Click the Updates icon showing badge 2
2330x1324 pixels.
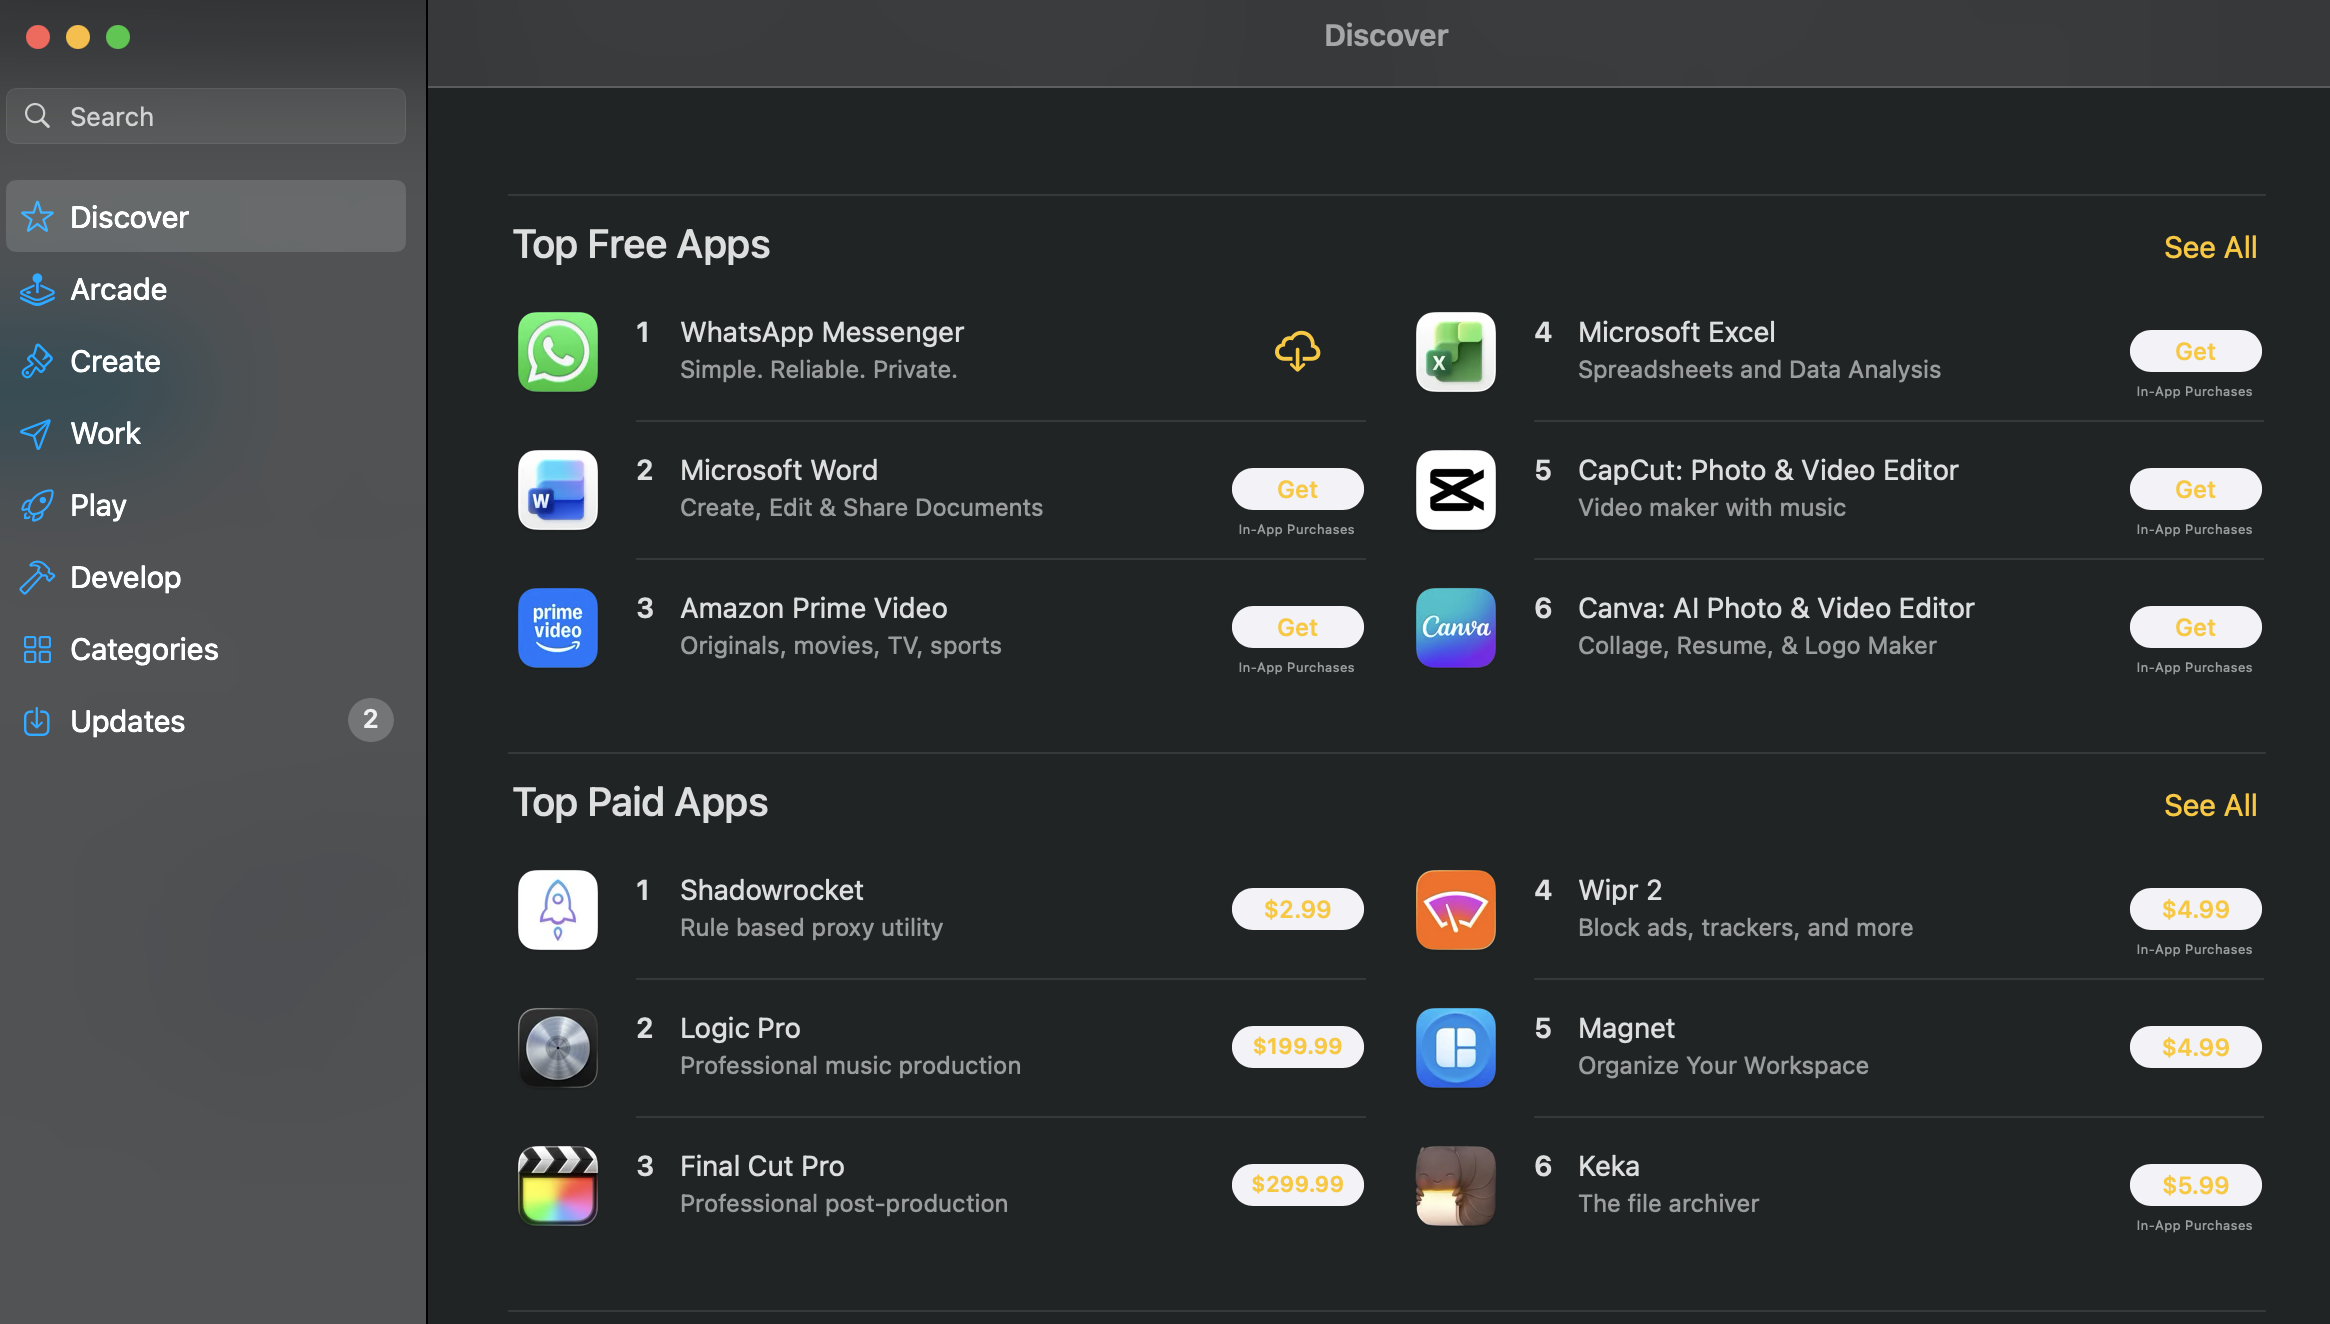36,721
